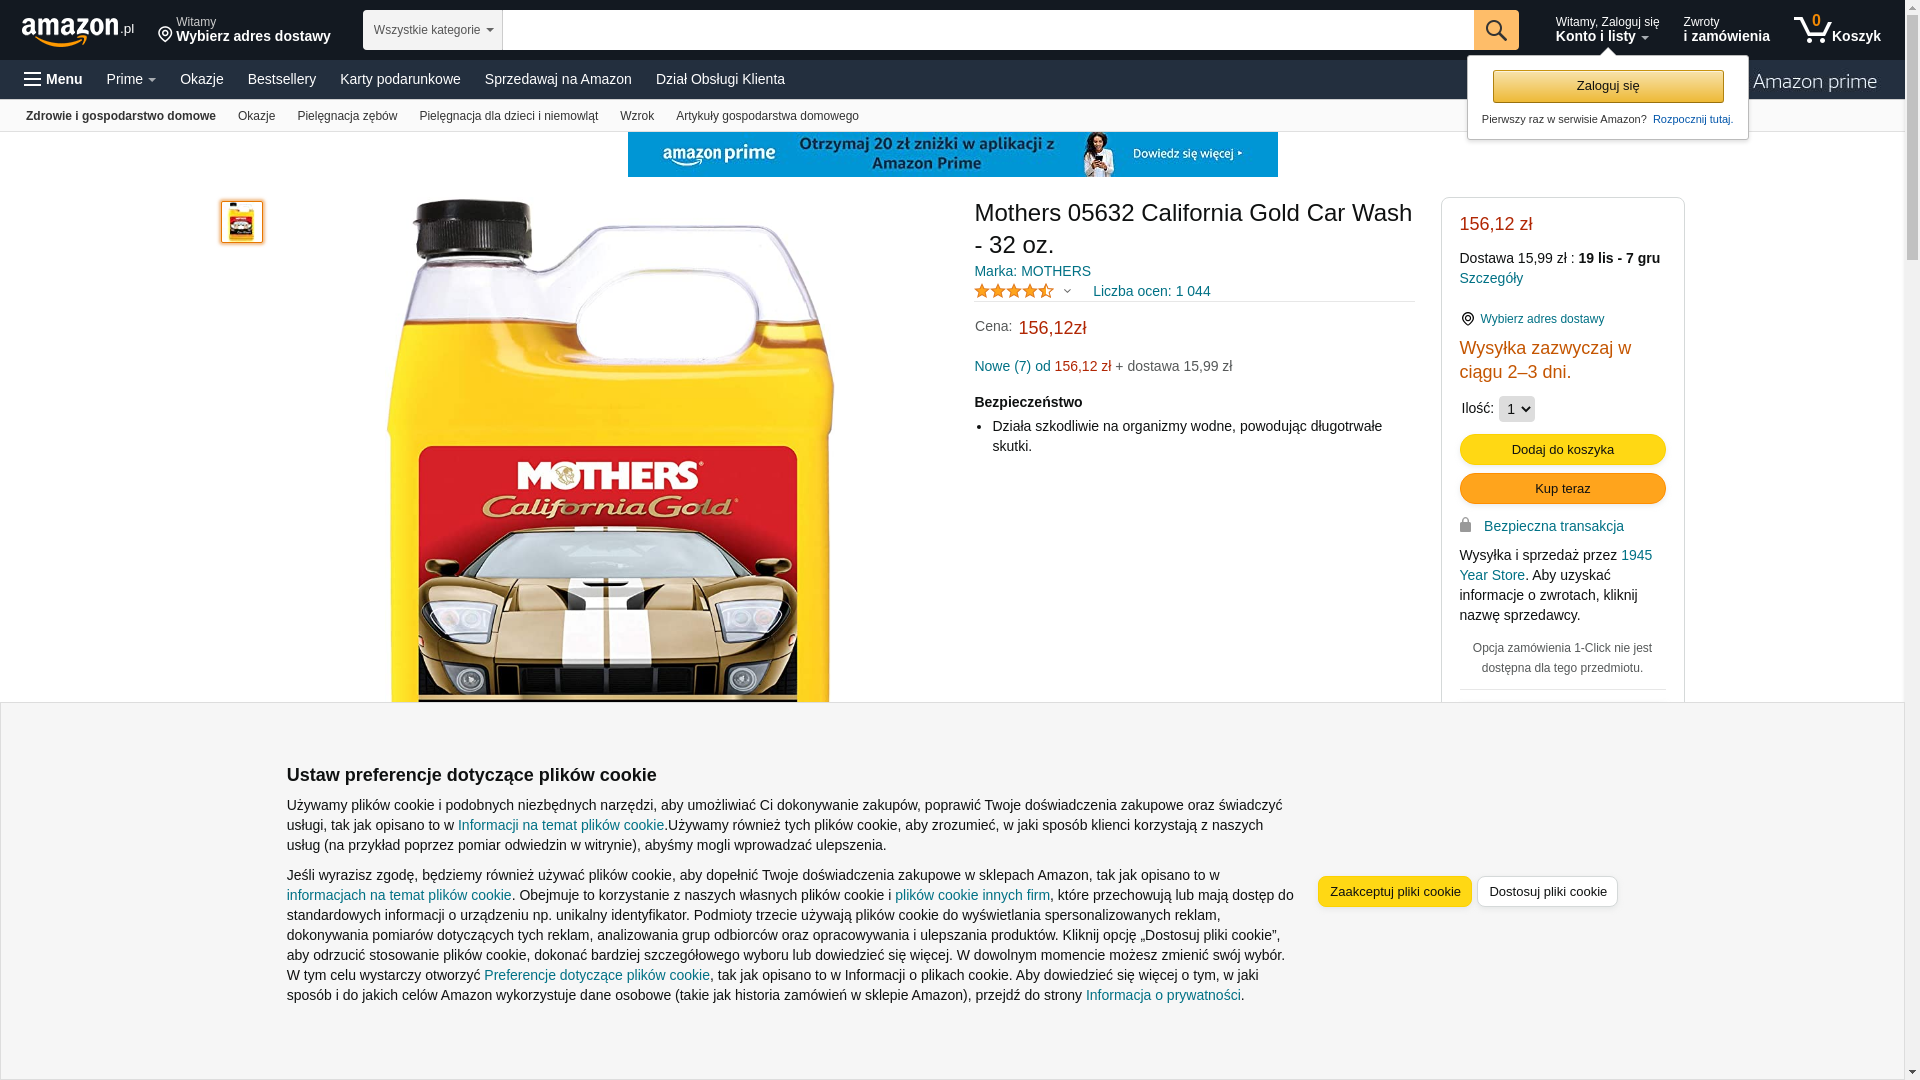
Task: Accept cookies with Zaakceptuj pliki cookie
Action: tap(1395, 892)
